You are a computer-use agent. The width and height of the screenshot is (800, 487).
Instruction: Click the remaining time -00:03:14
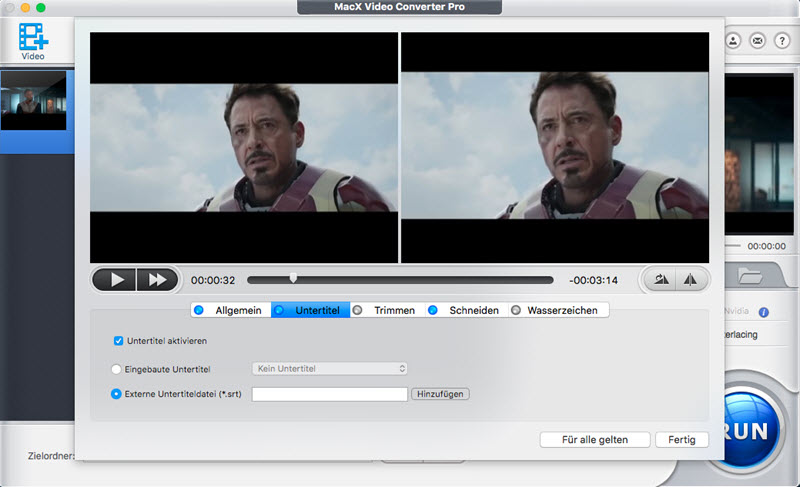click(x=593, y=280)
